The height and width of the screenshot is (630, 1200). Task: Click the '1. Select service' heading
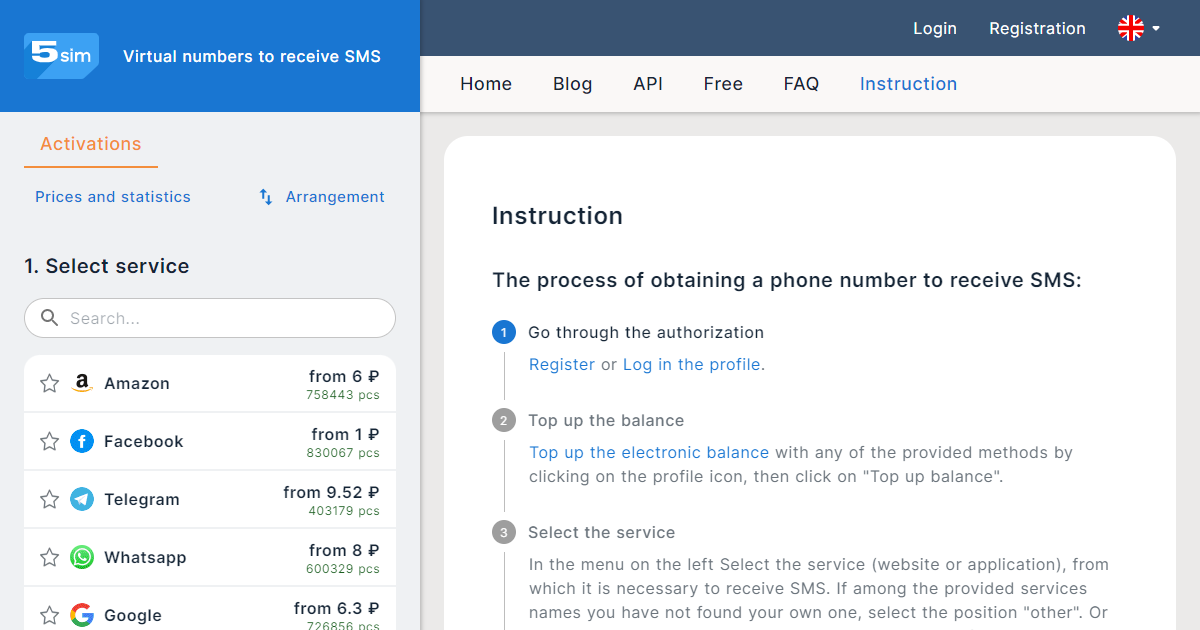click(107, 266)
